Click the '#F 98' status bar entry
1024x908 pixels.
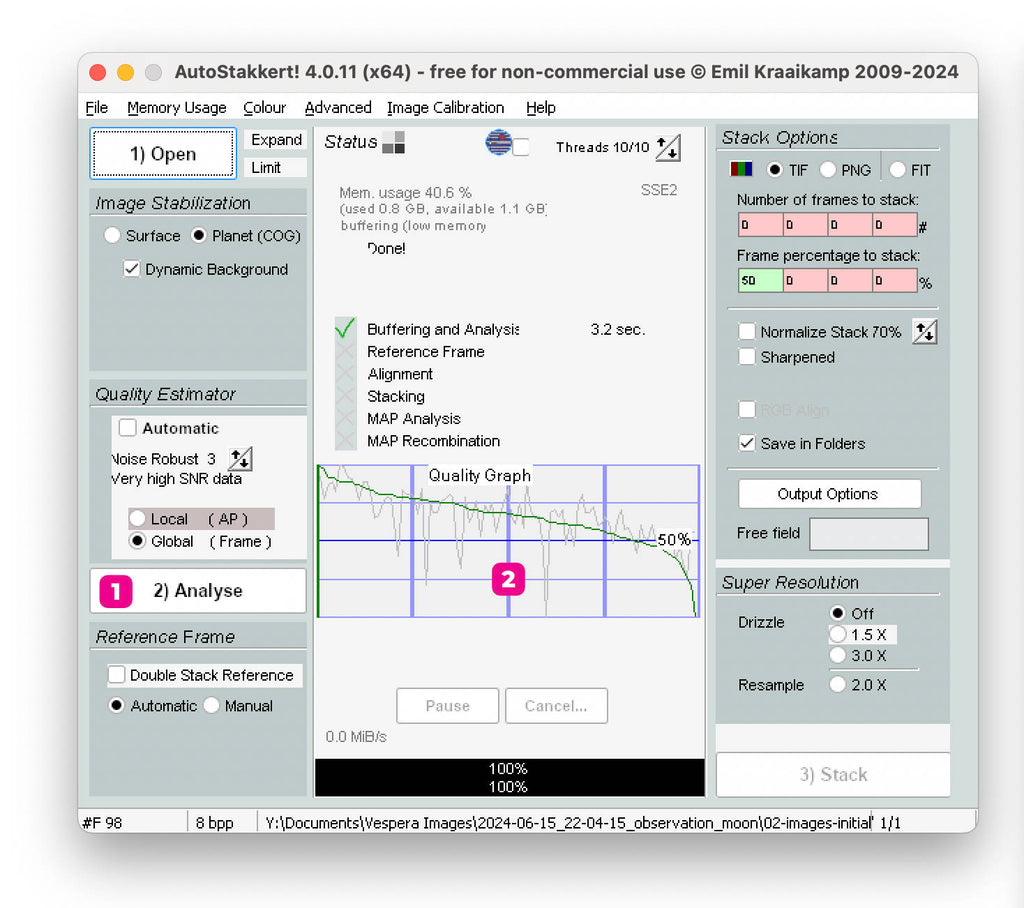click(x=103, y=822)
